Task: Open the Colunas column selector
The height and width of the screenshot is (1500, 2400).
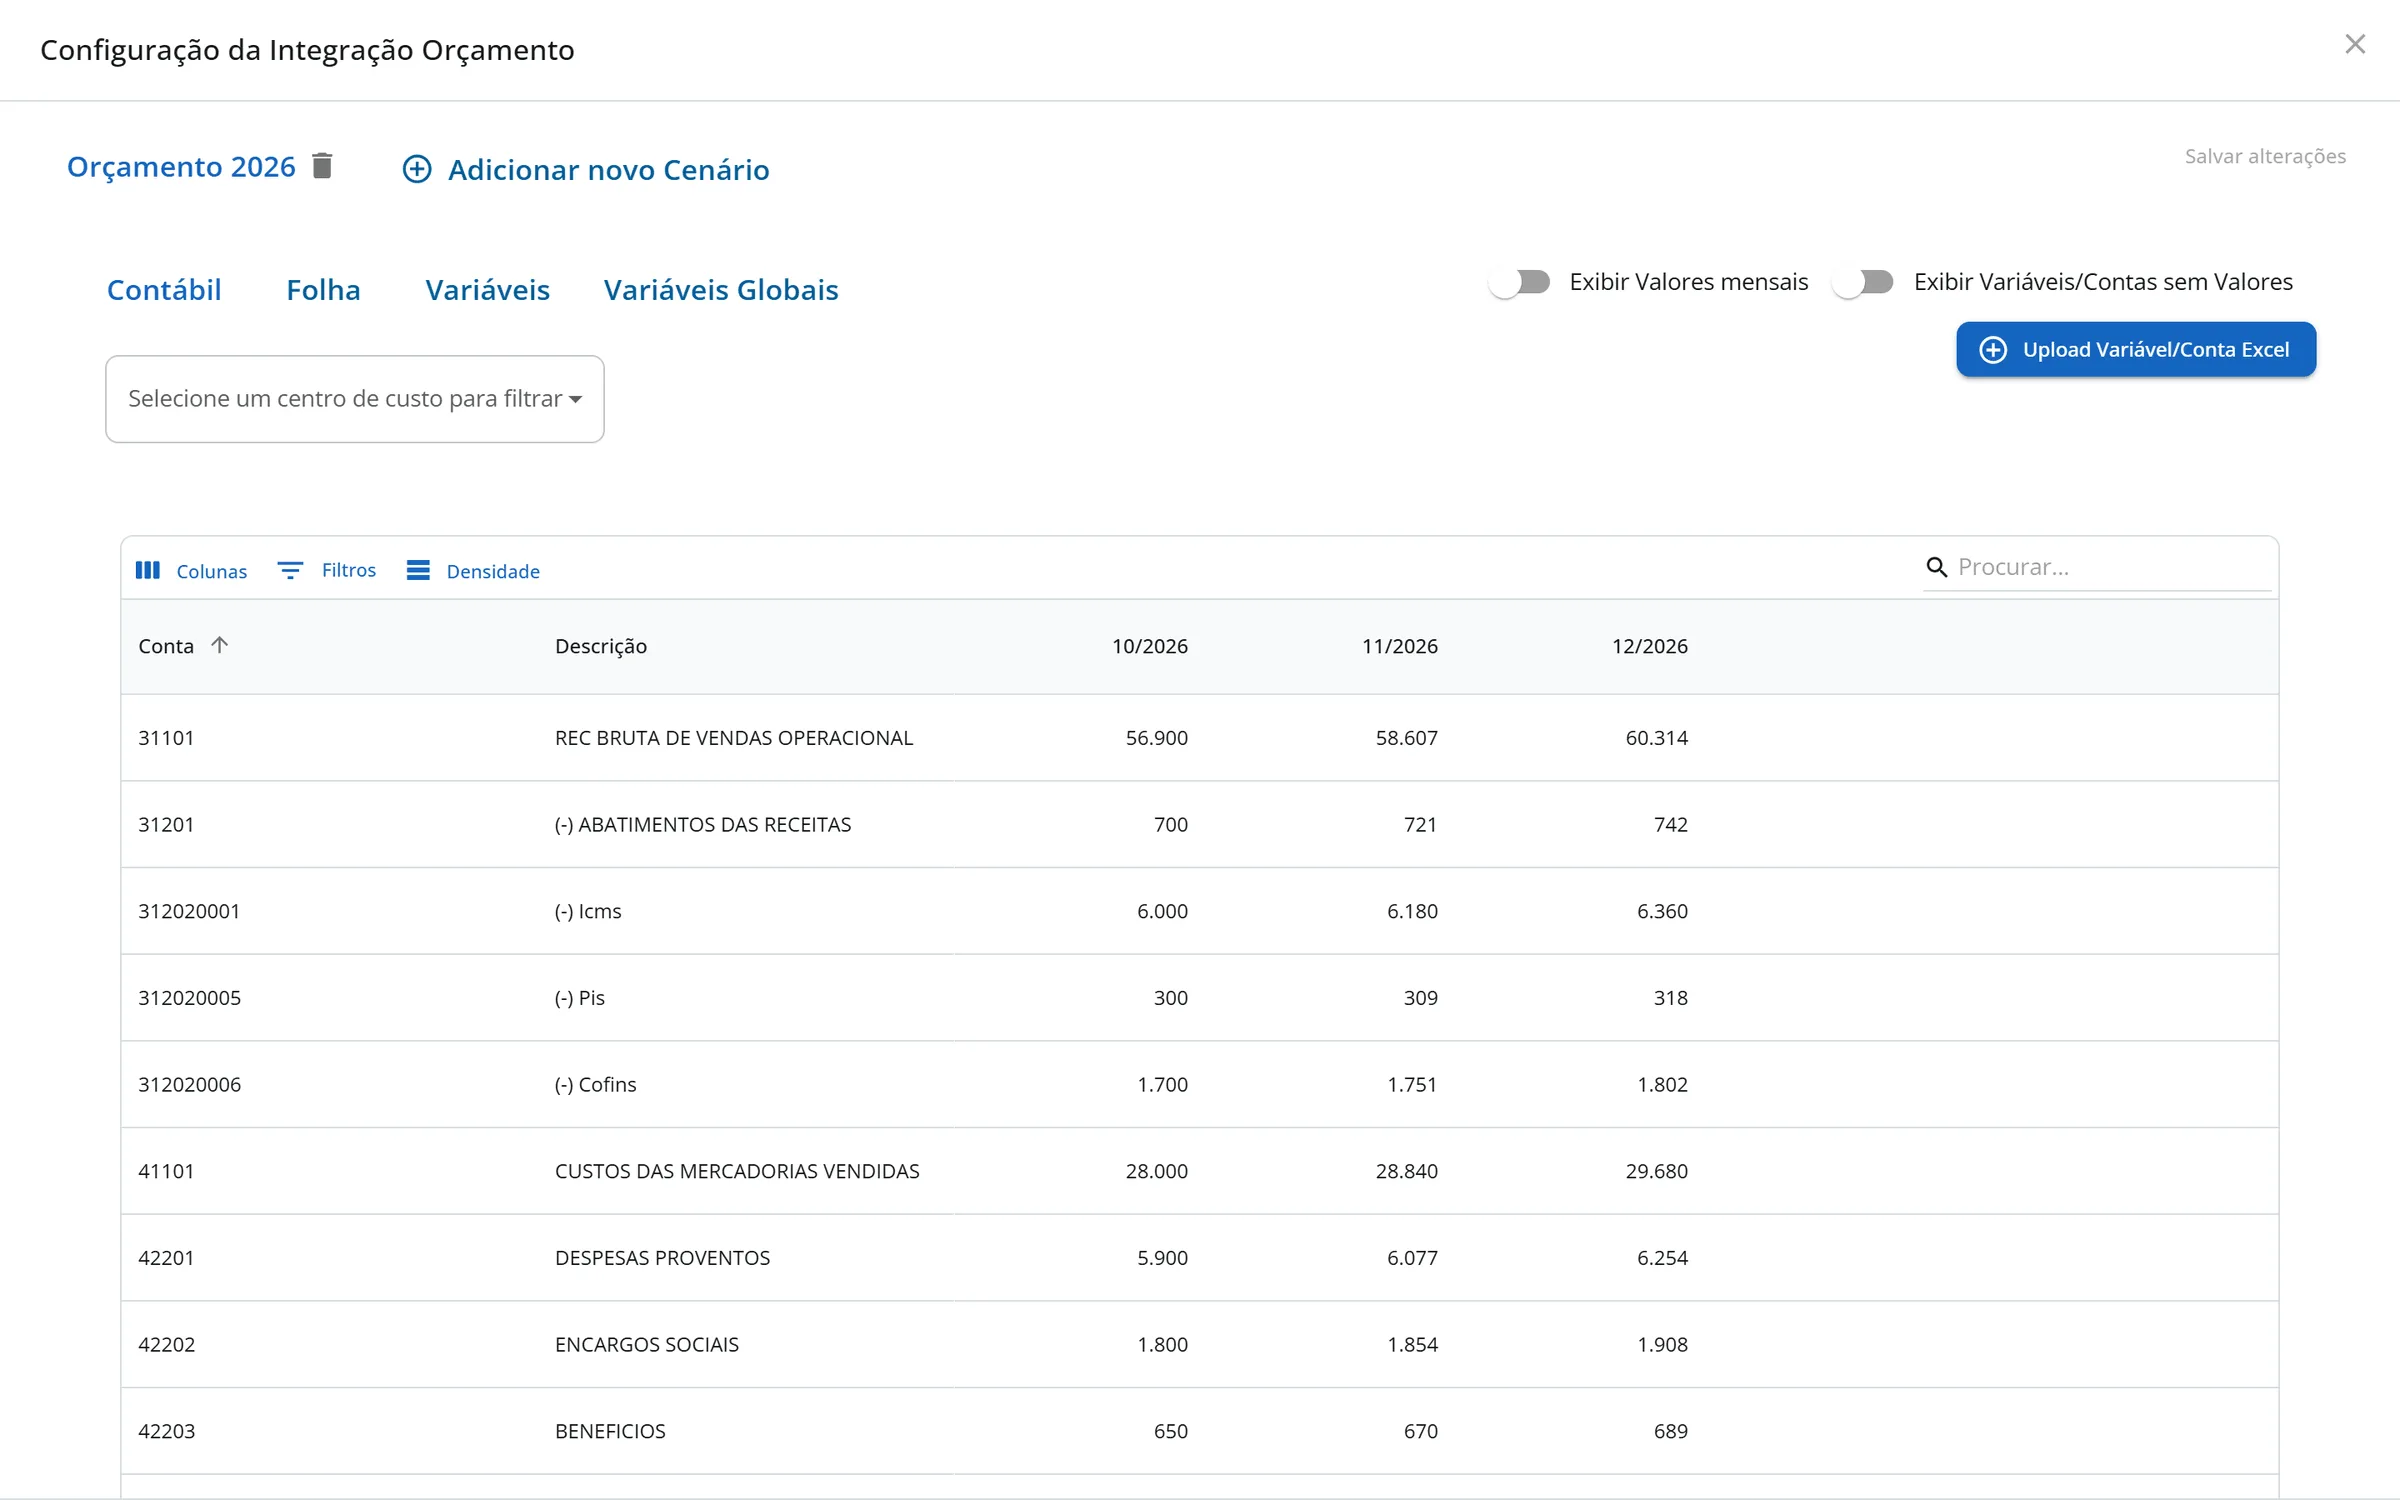Action: pyautogui.click(x=191, y=571)
